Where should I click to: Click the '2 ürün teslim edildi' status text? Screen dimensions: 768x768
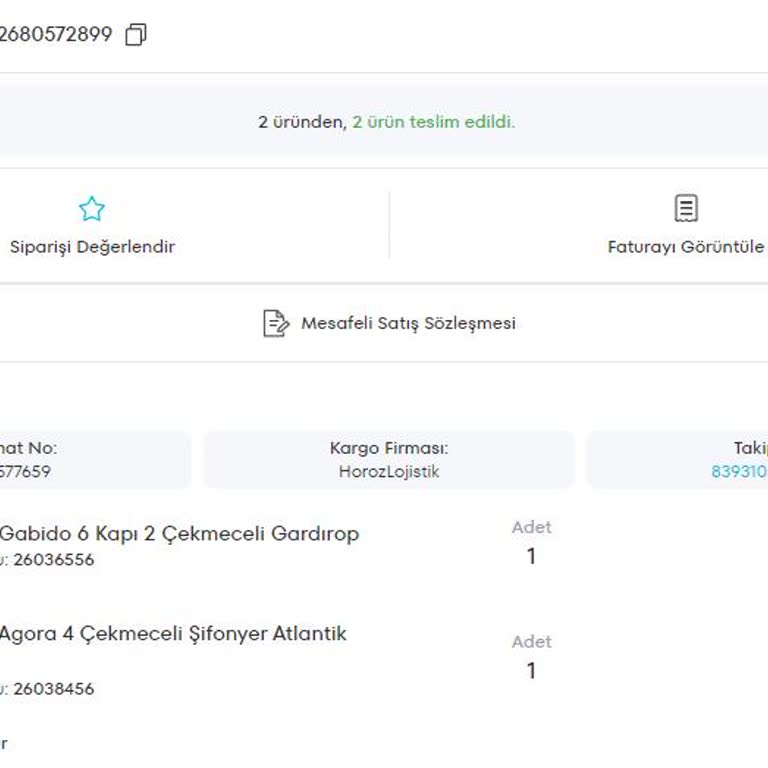pos(433,122)
